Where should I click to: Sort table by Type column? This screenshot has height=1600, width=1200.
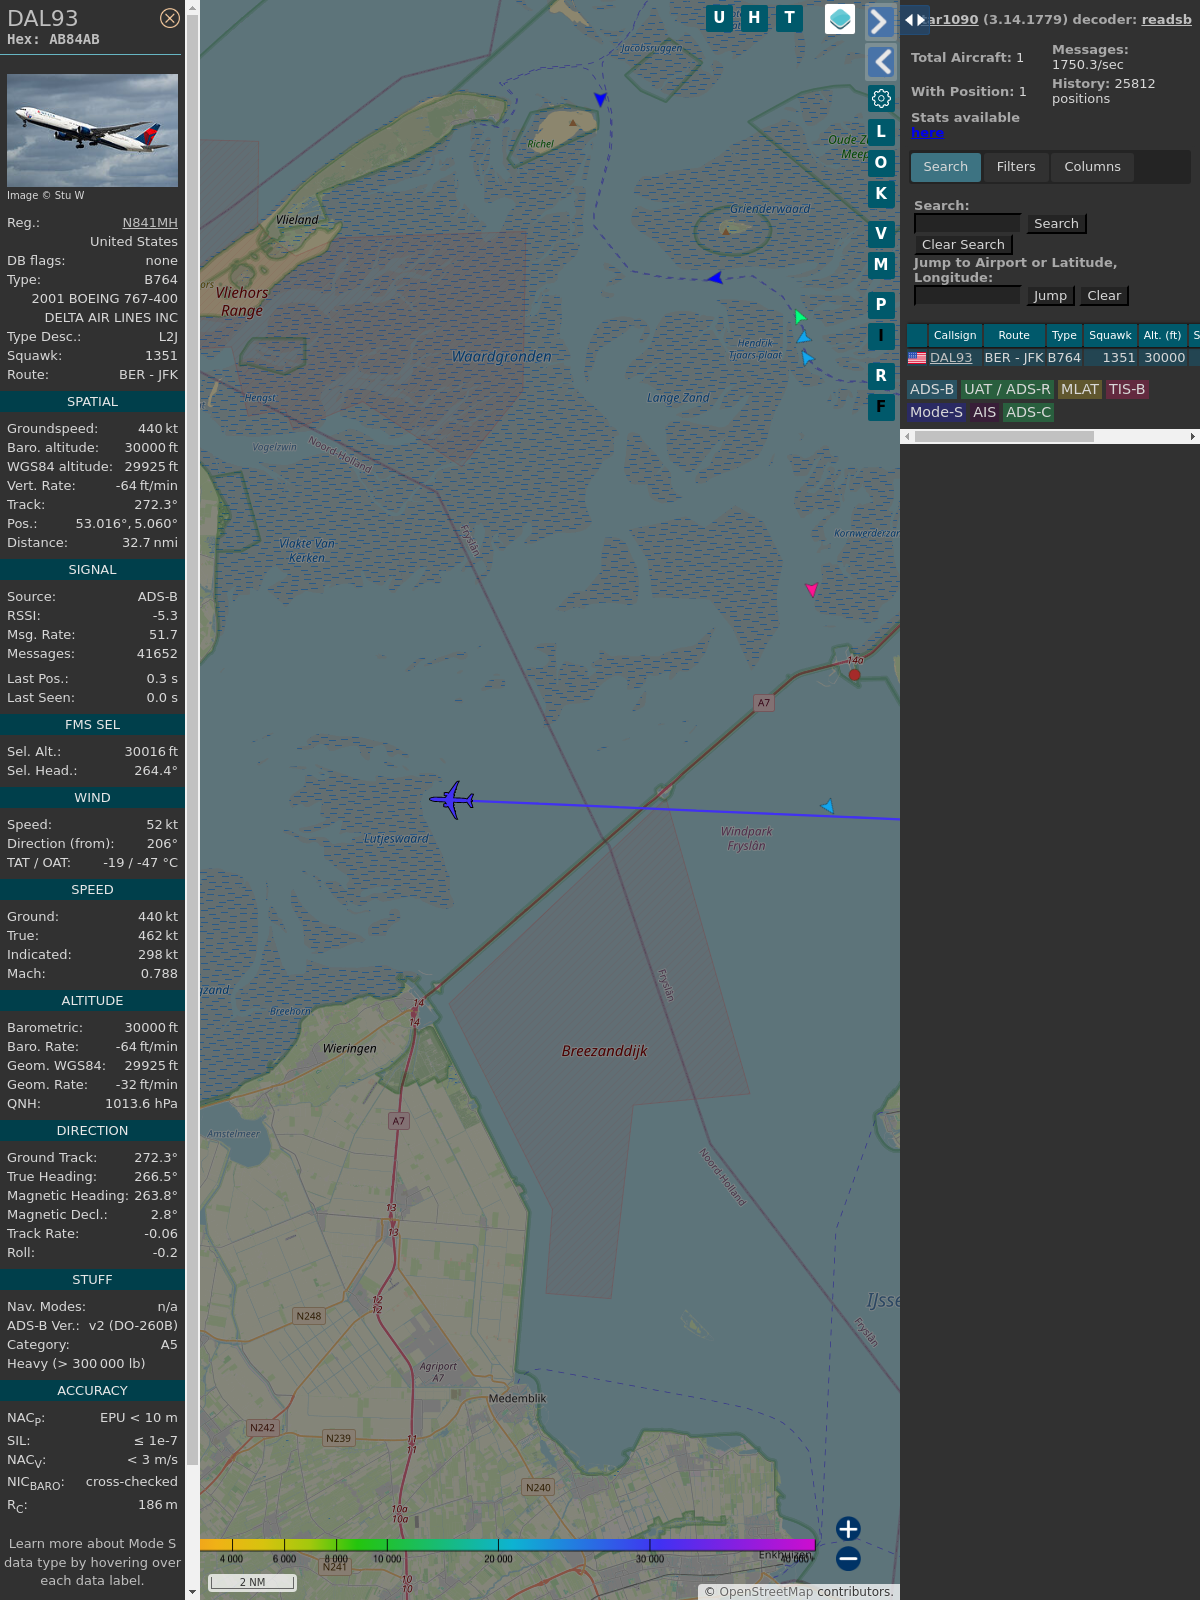click(1064, 335)
